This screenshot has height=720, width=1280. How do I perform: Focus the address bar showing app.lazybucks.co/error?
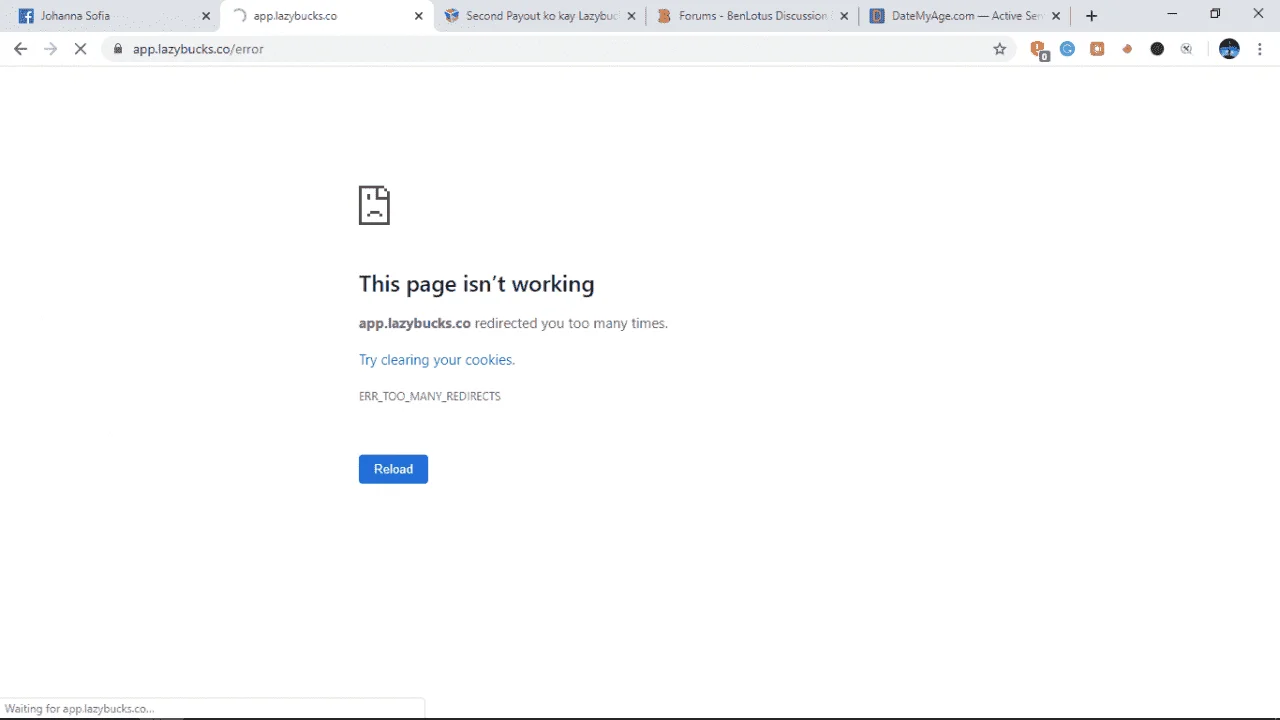coord(556,49)
